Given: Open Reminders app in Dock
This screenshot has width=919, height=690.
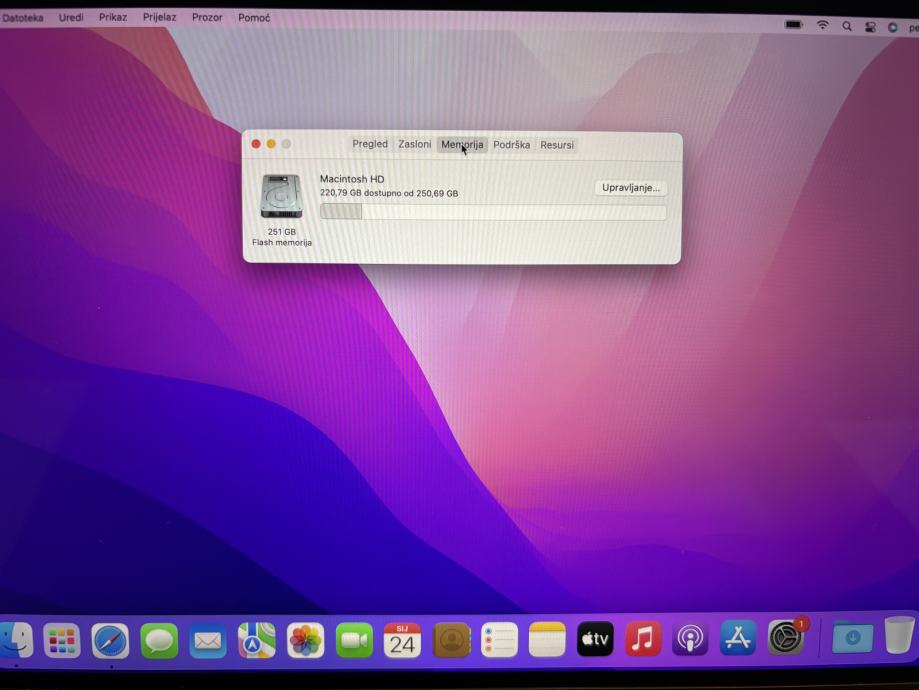Looking at the screenshot, I should click(x=499, y=640).
